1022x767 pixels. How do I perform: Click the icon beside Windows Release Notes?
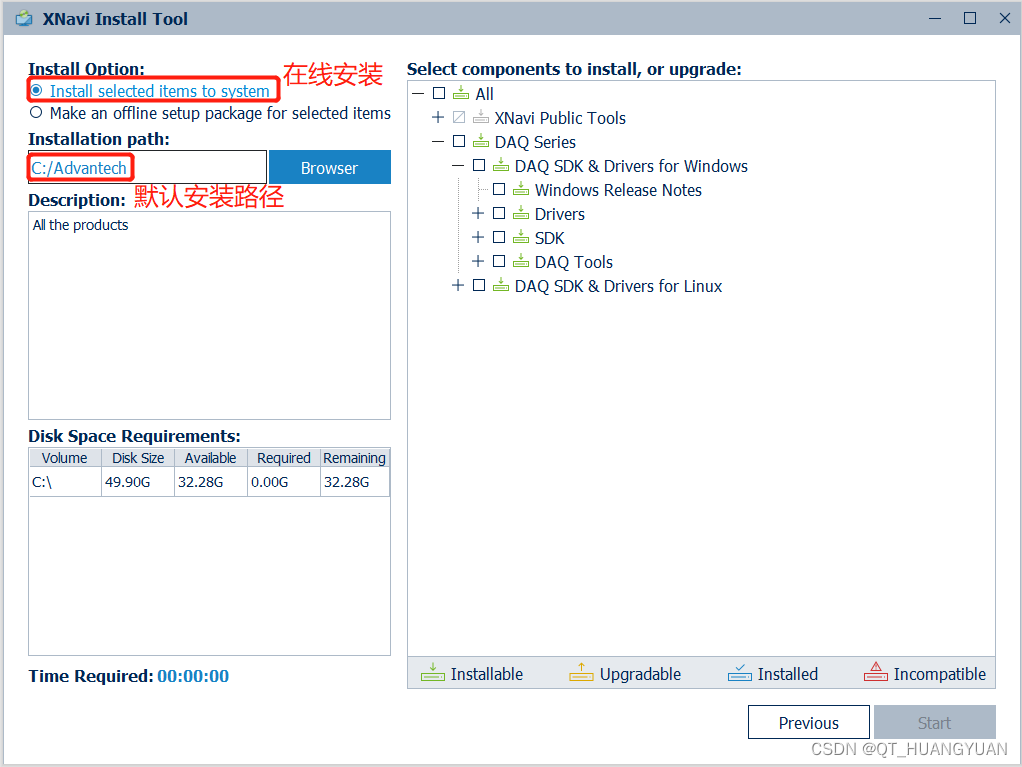coord(521,190)
